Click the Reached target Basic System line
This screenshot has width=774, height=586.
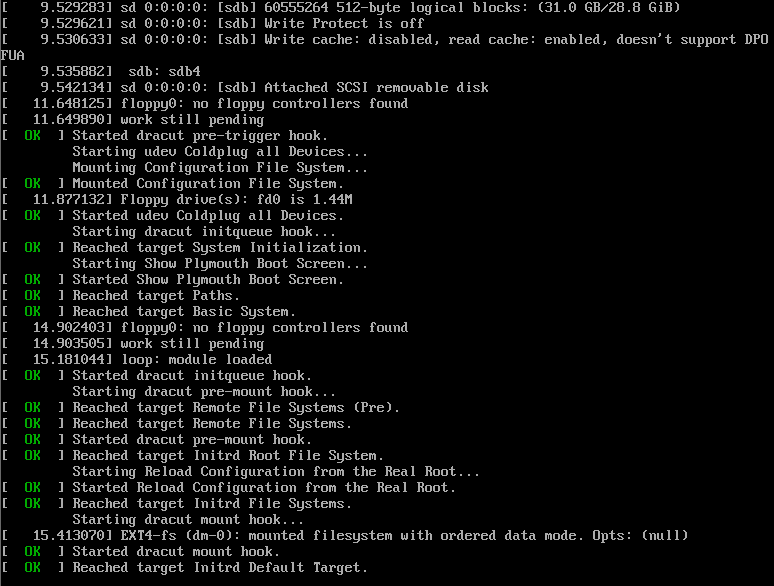148,312
